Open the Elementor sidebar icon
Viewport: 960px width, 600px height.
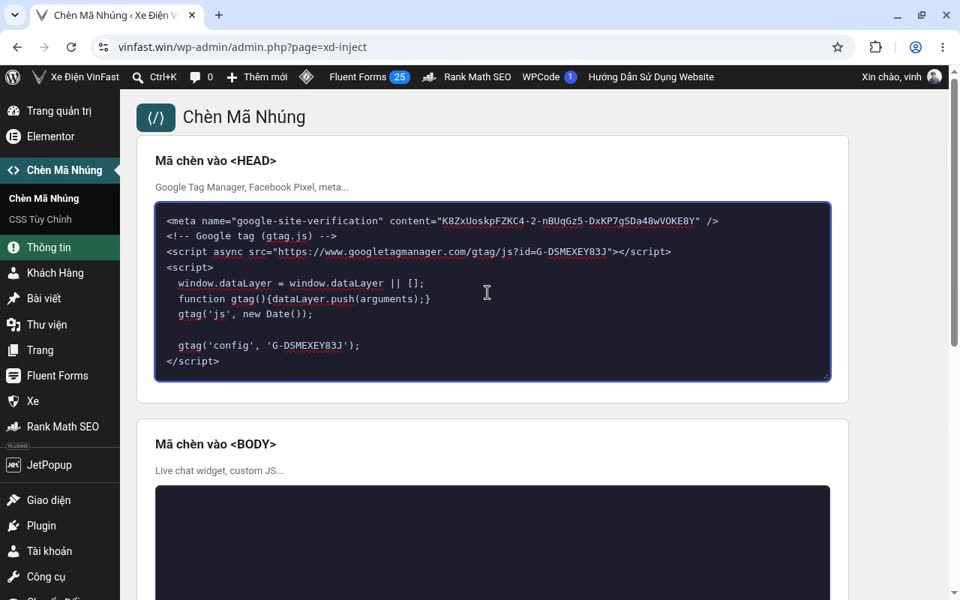(13, 137)
